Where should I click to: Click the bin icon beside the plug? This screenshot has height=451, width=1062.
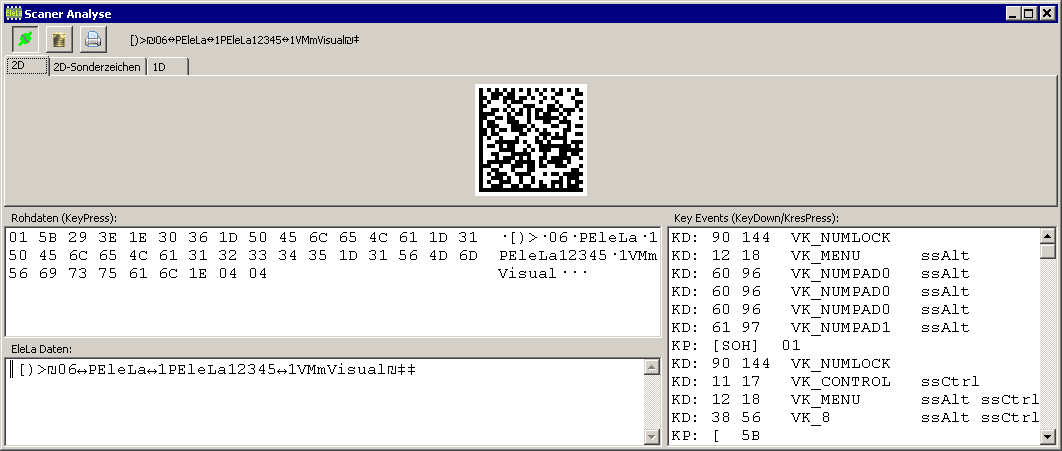(x=58, y=40)
